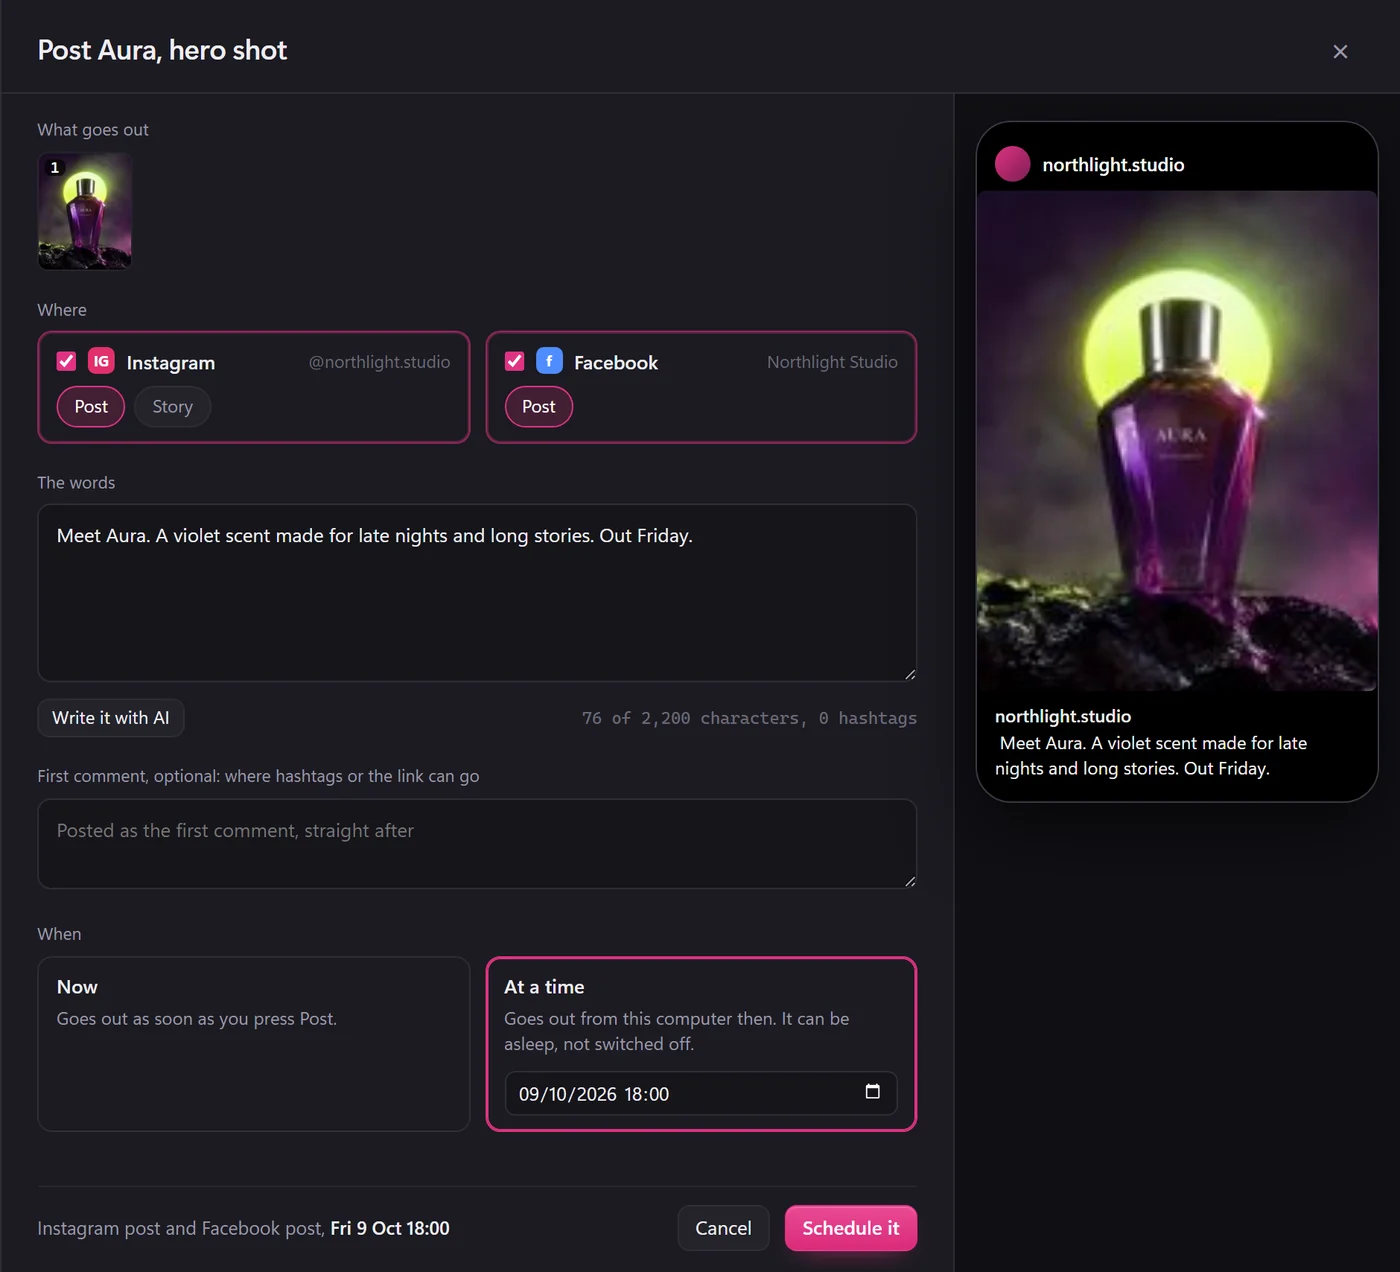Choose the At a time option
Viewport: 1400px width, 1272px height.
point(701,1044)
